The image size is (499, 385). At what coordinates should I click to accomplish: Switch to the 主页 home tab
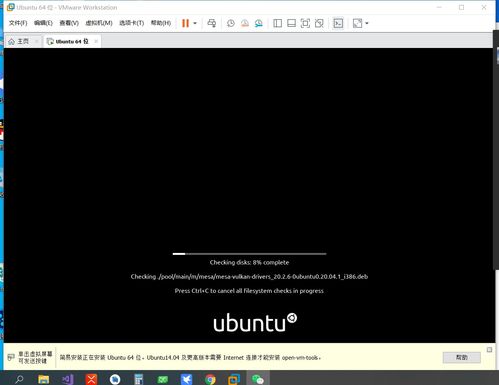[x=19, y=41]
